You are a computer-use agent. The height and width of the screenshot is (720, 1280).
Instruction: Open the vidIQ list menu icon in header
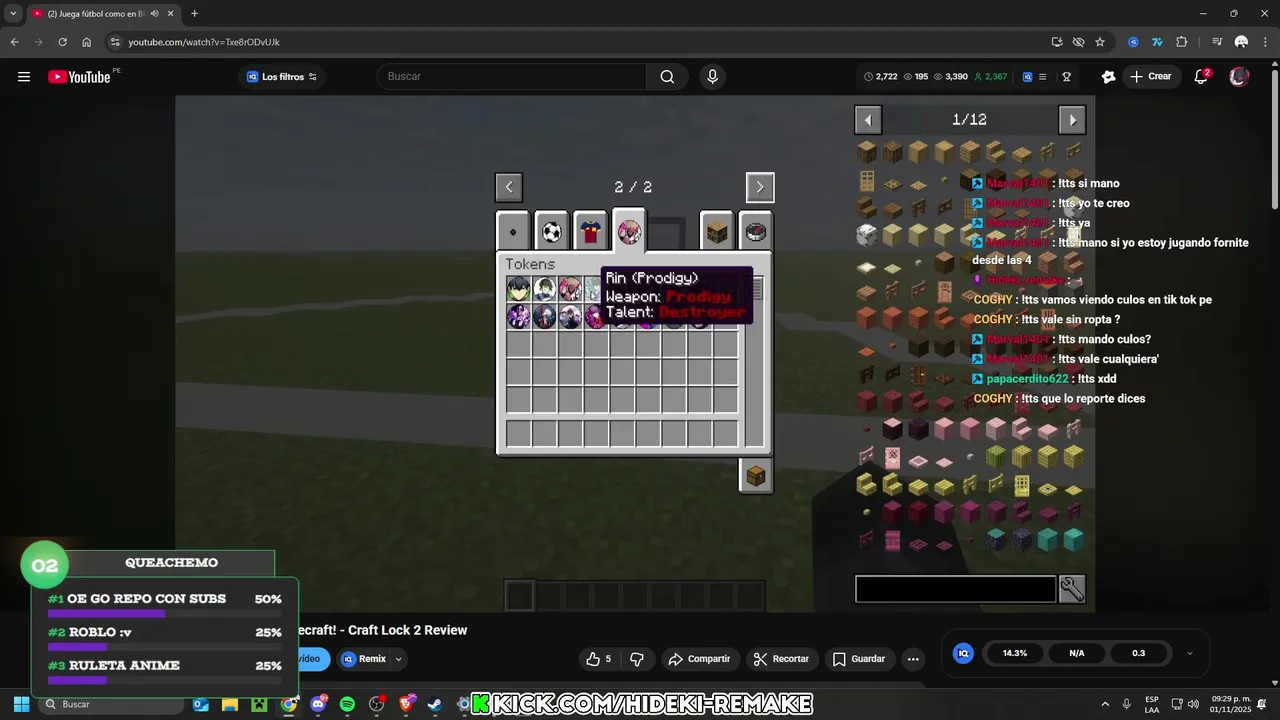point(1043,77)
